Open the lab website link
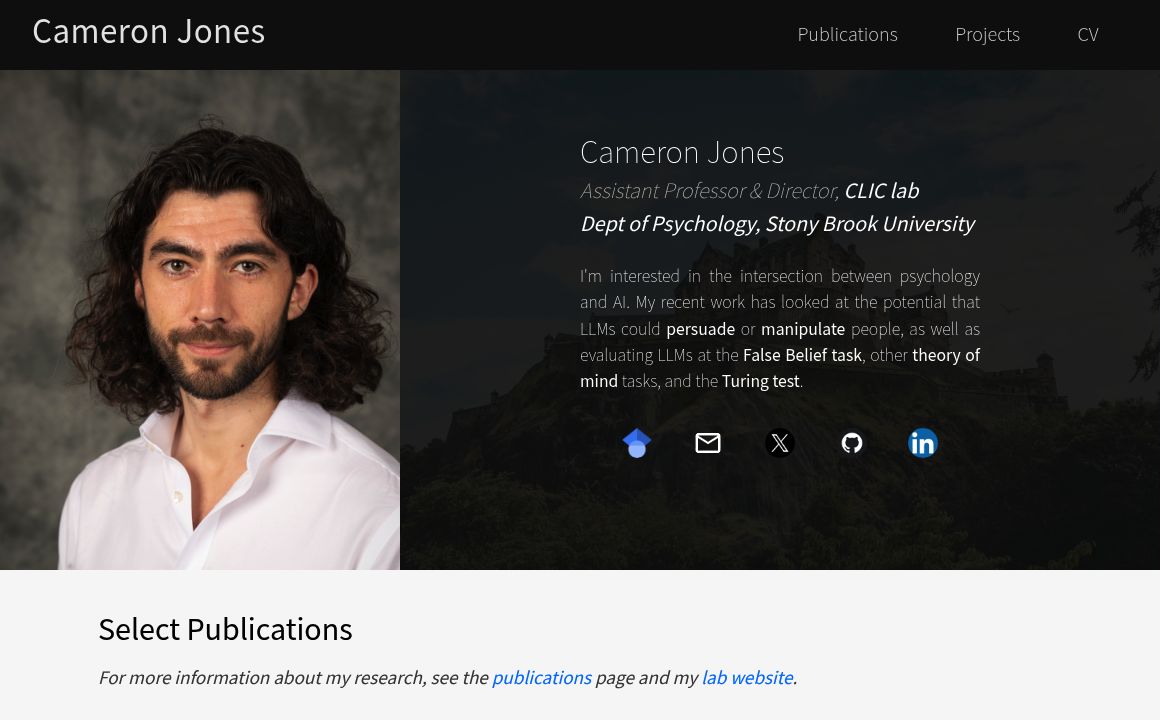The image size is (1160, 720). pos(747,677)
